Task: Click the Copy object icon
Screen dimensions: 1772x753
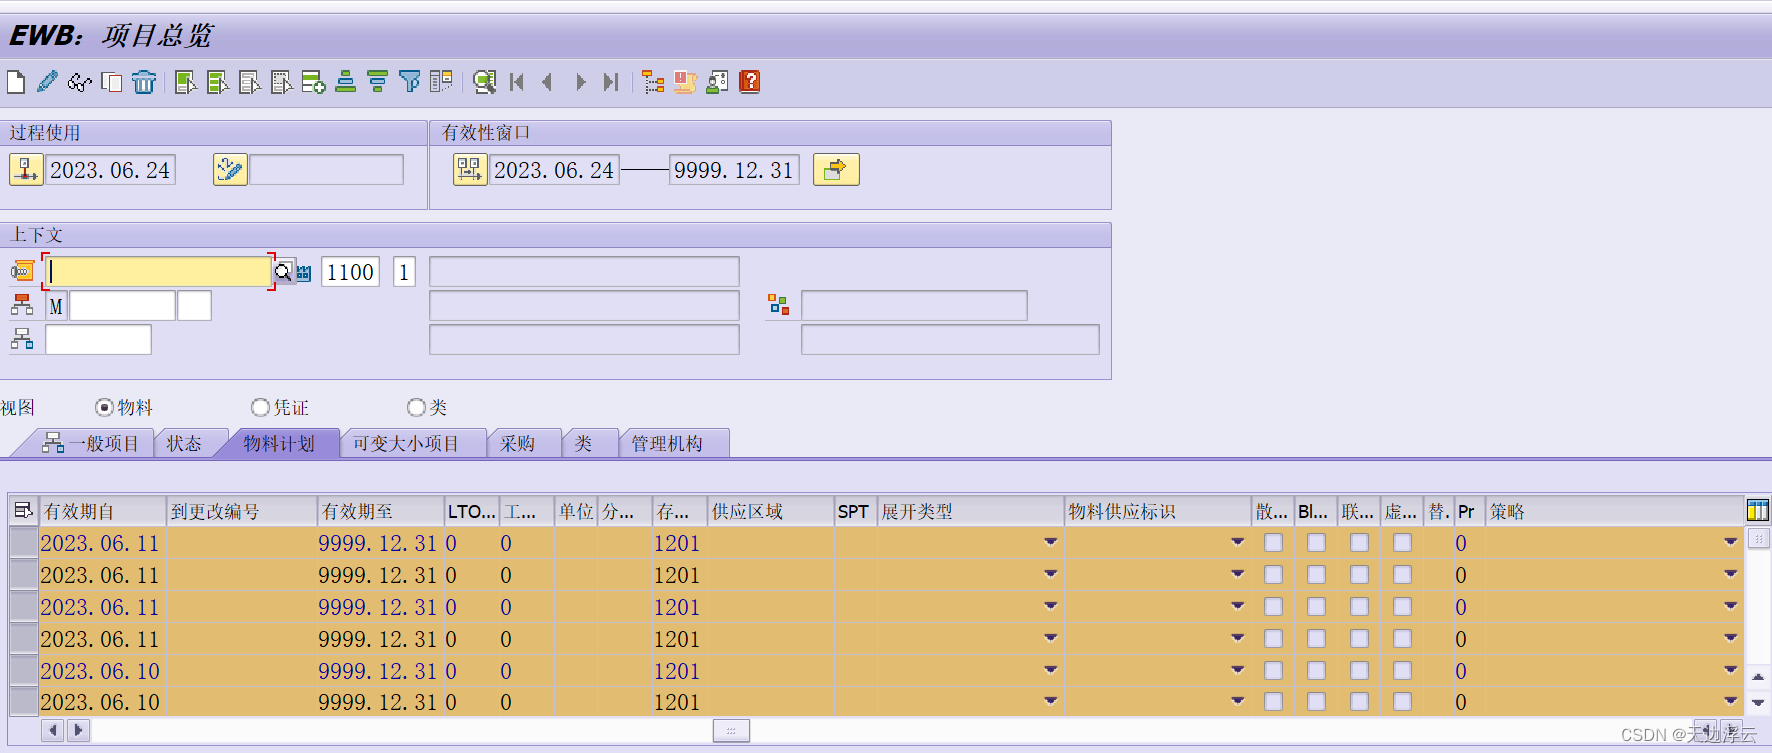Action: pyautogui.click(x=112, y=82)
